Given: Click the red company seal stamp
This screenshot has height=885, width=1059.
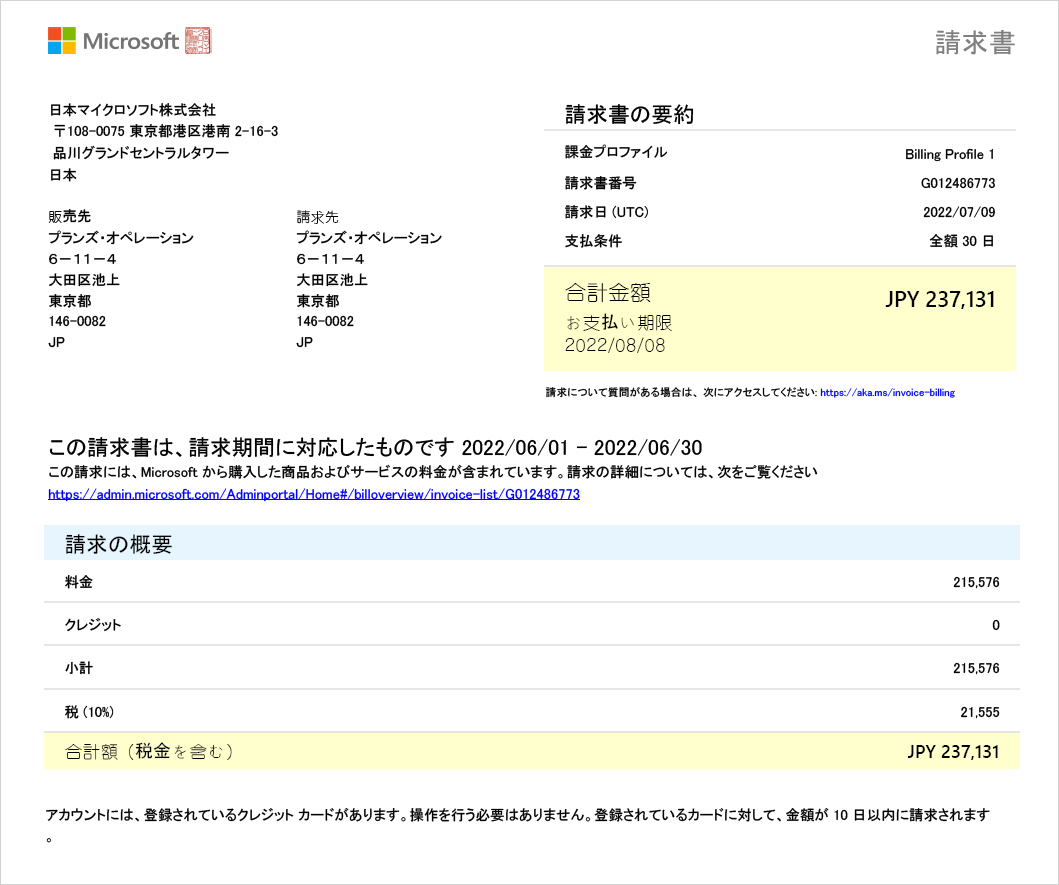Looking at the screenshot, I should click(x=198, y=41).
